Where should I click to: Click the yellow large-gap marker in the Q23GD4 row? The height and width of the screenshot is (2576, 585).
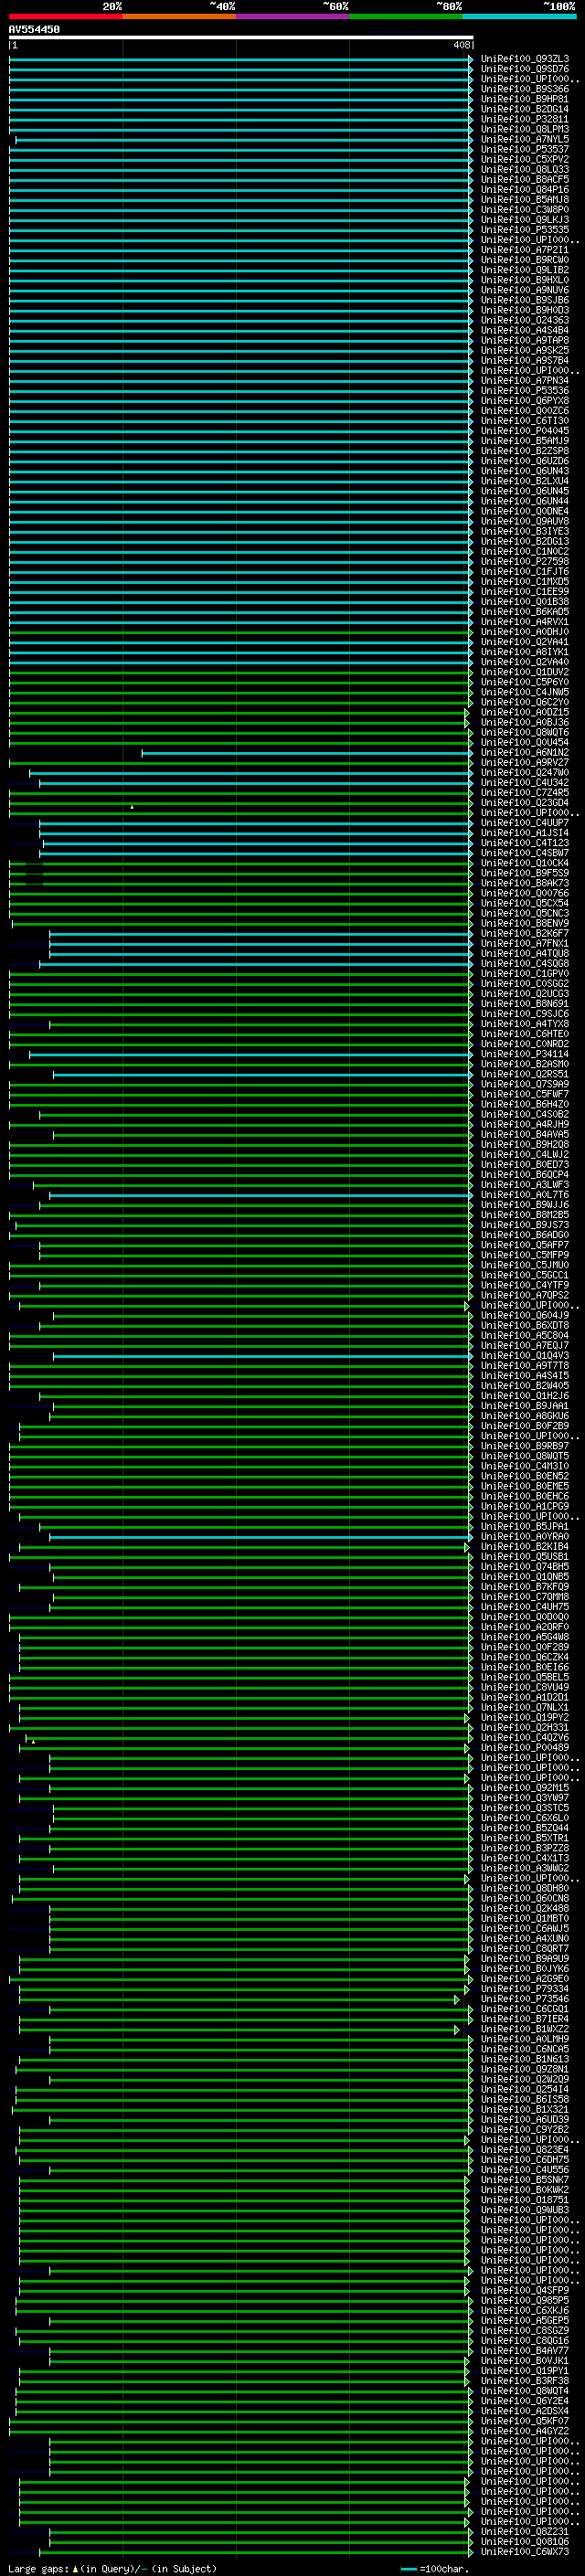(x=132, y=806)
